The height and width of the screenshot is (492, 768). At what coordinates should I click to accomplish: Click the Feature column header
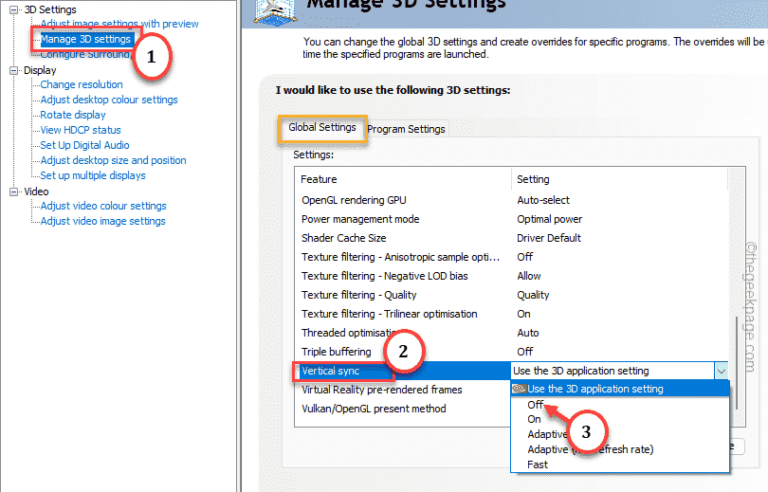[x=403, y=179]
